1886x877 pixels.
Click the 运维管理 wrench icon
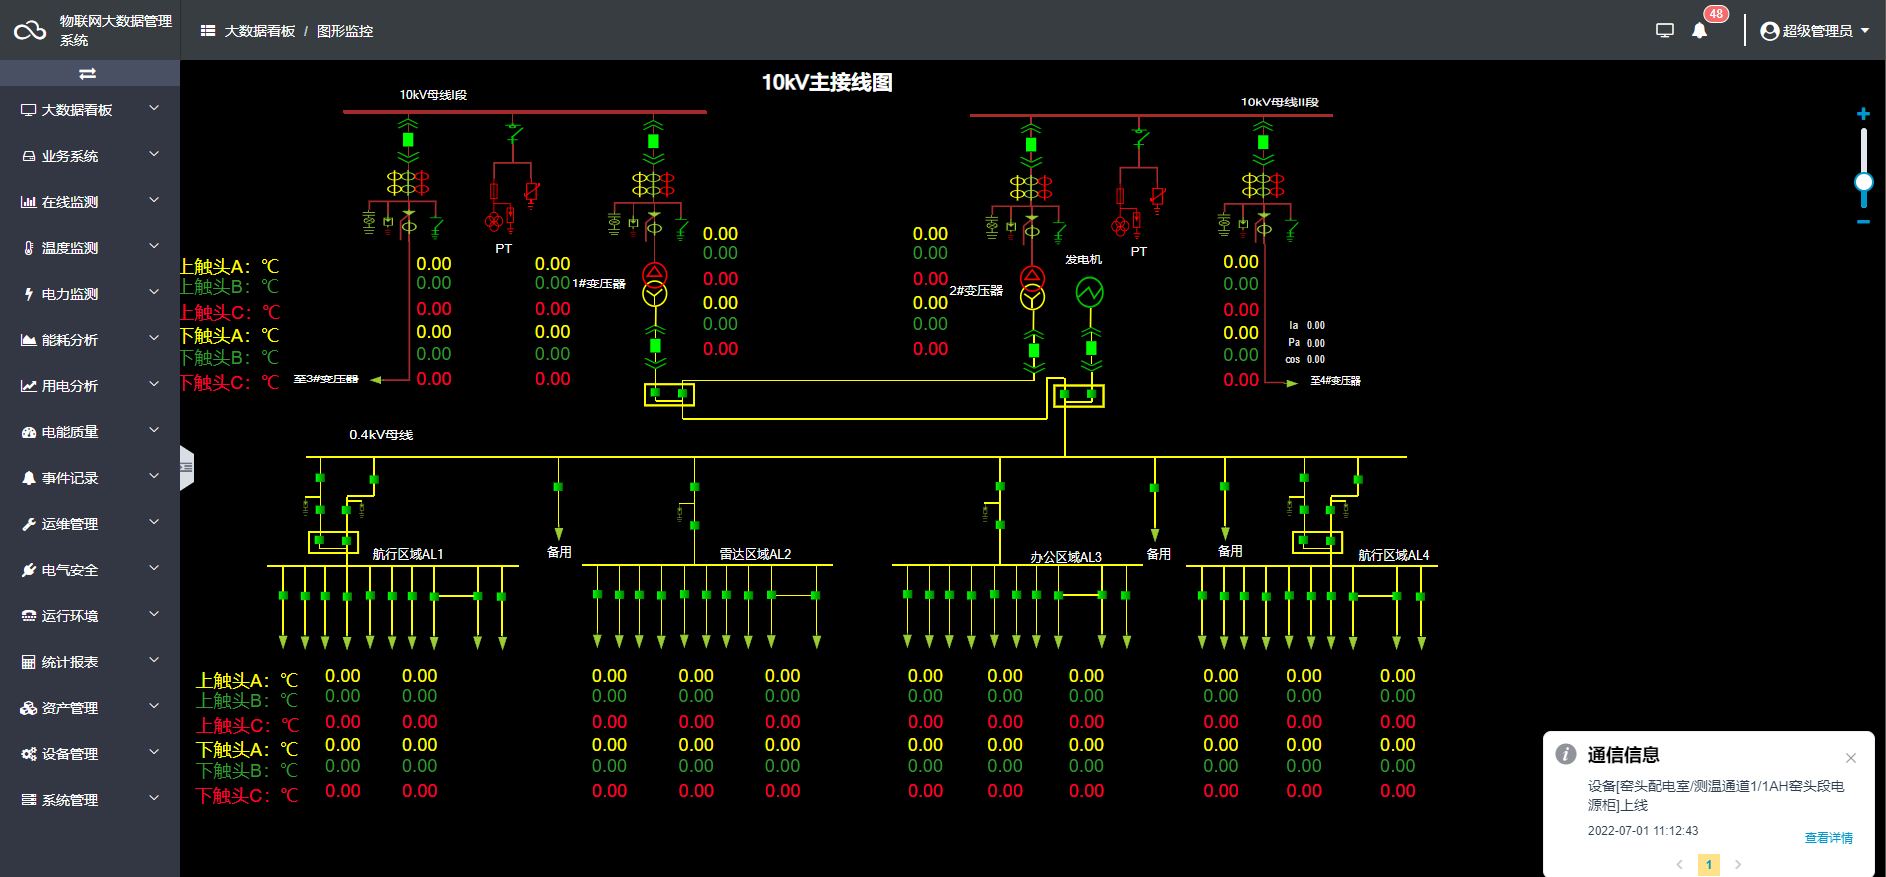(29, 524)
